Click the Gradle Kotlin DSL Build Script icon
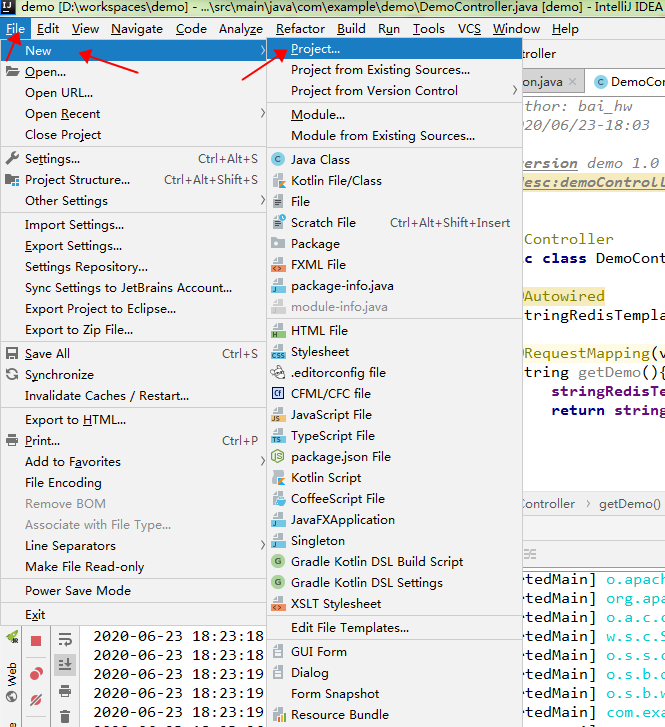The width and height of the screenshot is (665, 727). [x=278, y=561]
